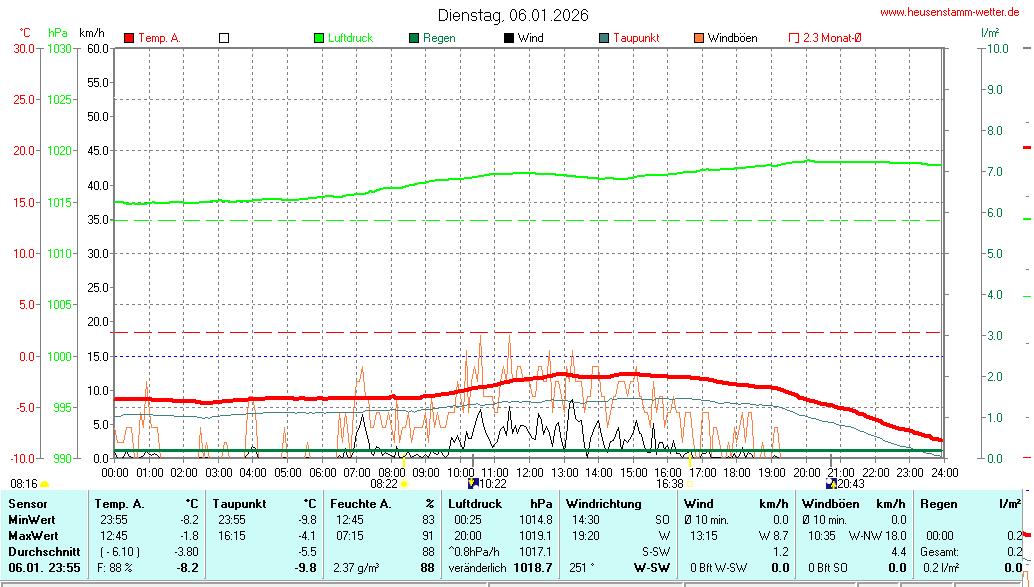Click the red 2.3 Monat-Ø legend marker
This screenshot has width=1034, height=587.
794,38
